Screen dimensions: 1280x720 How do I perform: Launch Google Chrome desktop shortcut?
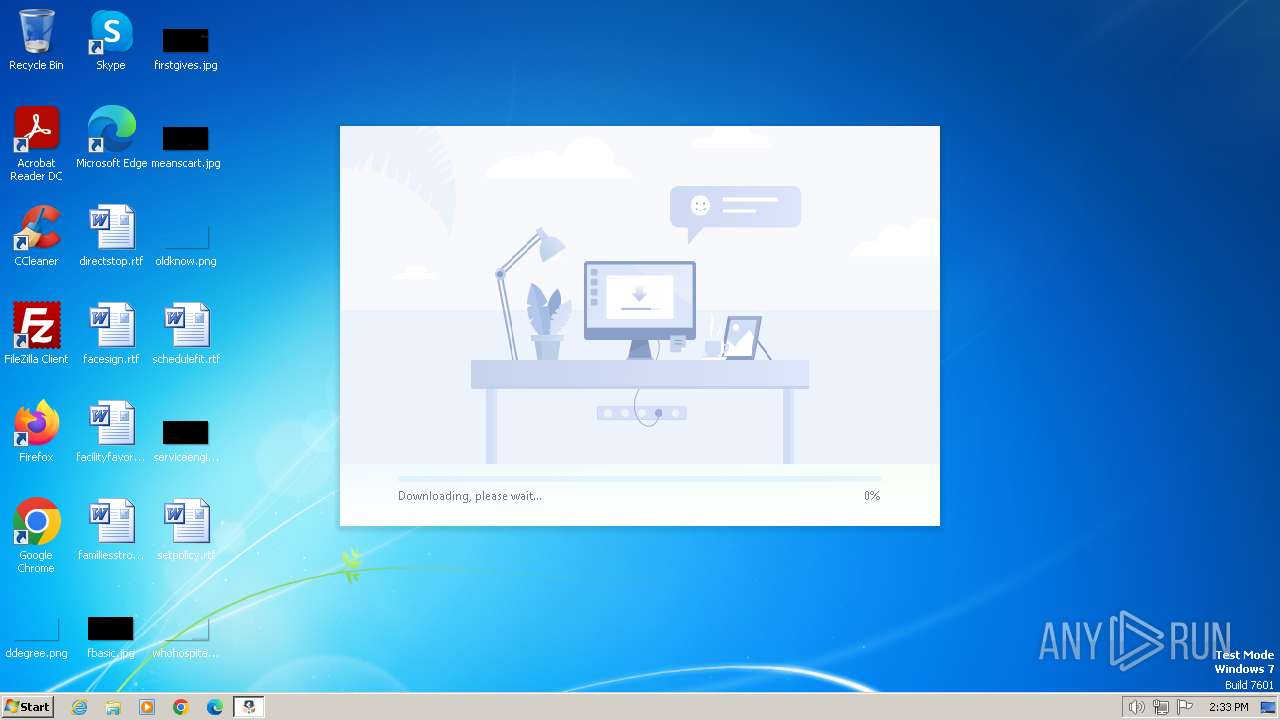click(x=36, y=536)
